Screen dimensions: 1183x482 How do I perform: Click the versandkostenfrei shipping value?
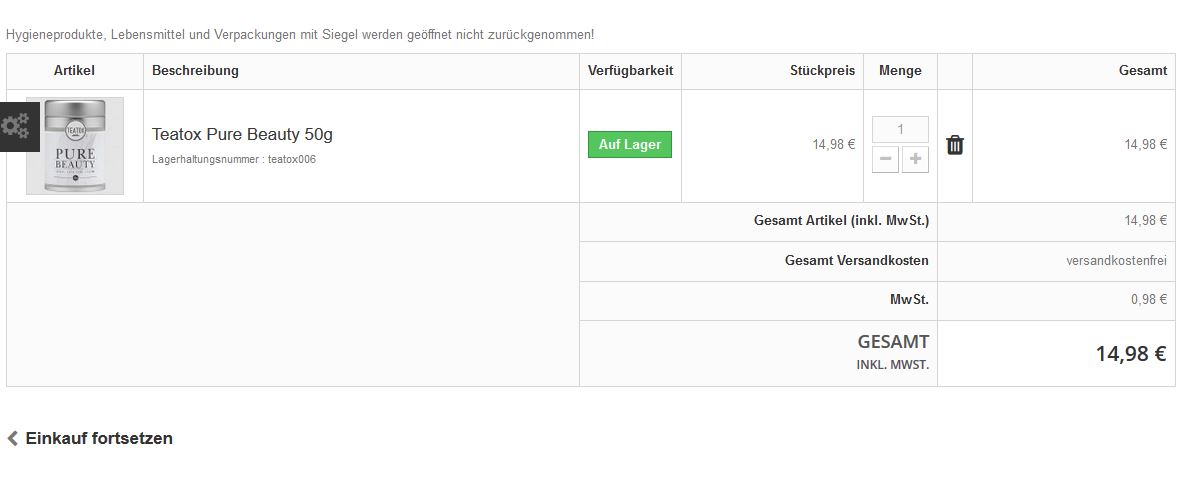(x=1117, y=261)
